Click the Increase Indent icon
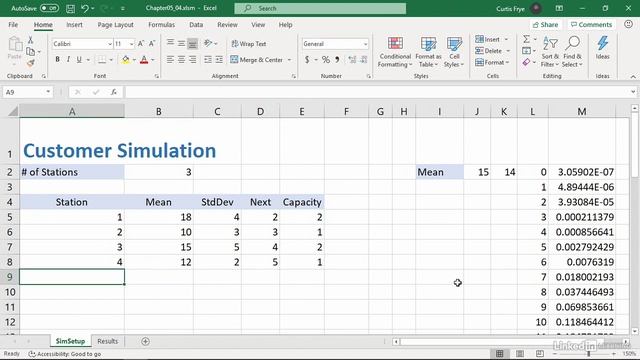The width and height of the screenshot is (640, 360). [x=219, y=60]
